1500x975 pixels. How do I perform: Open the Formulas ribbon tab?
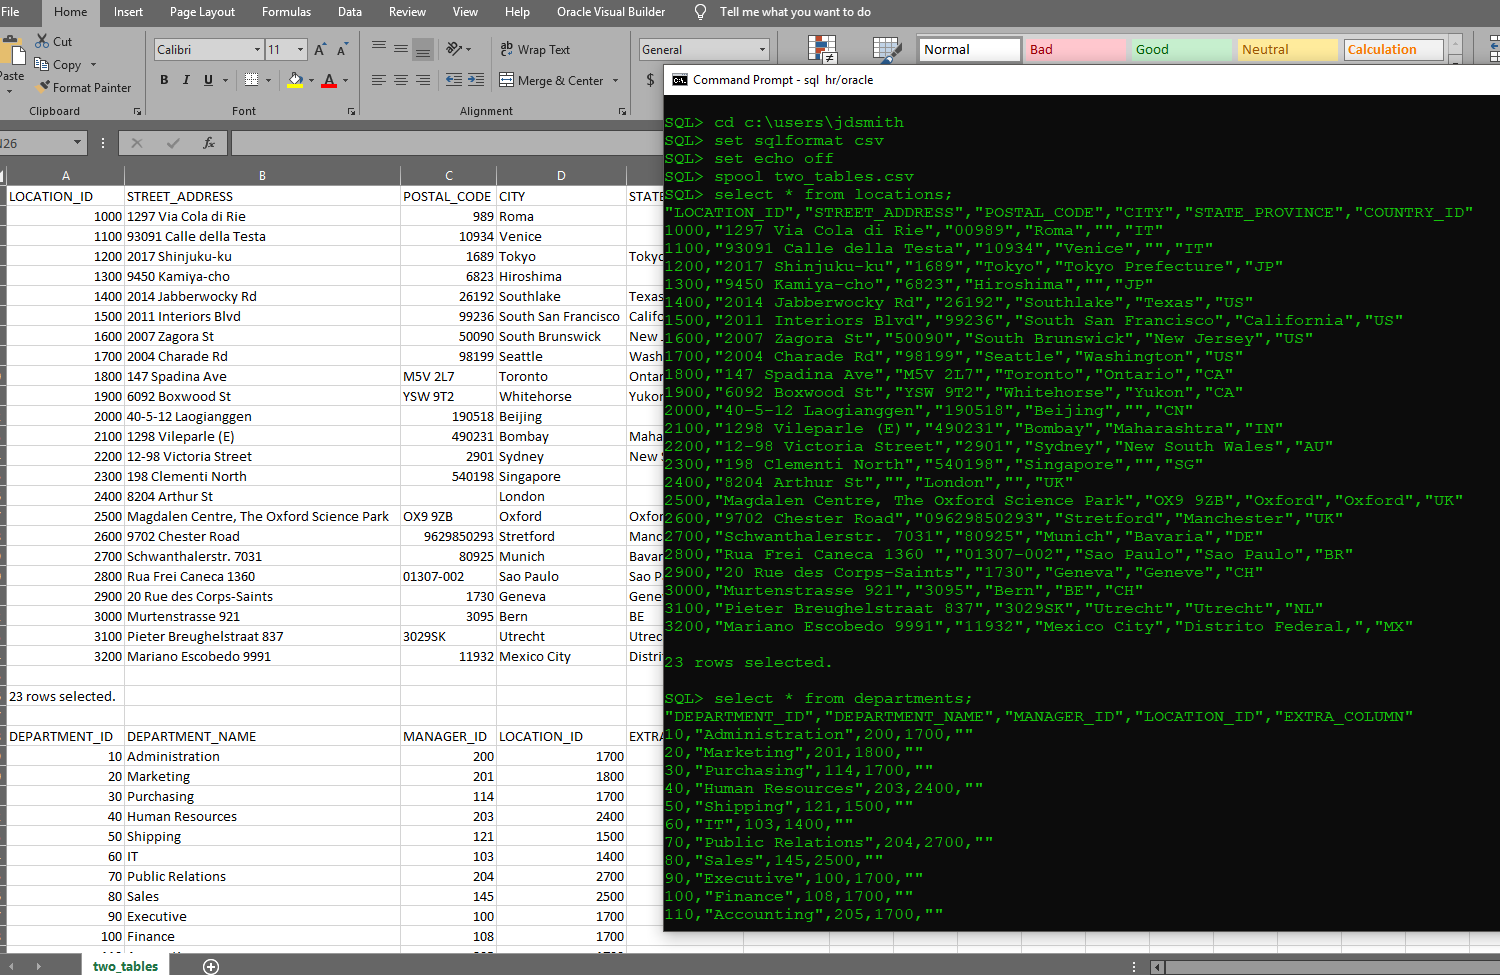(286, 12)
